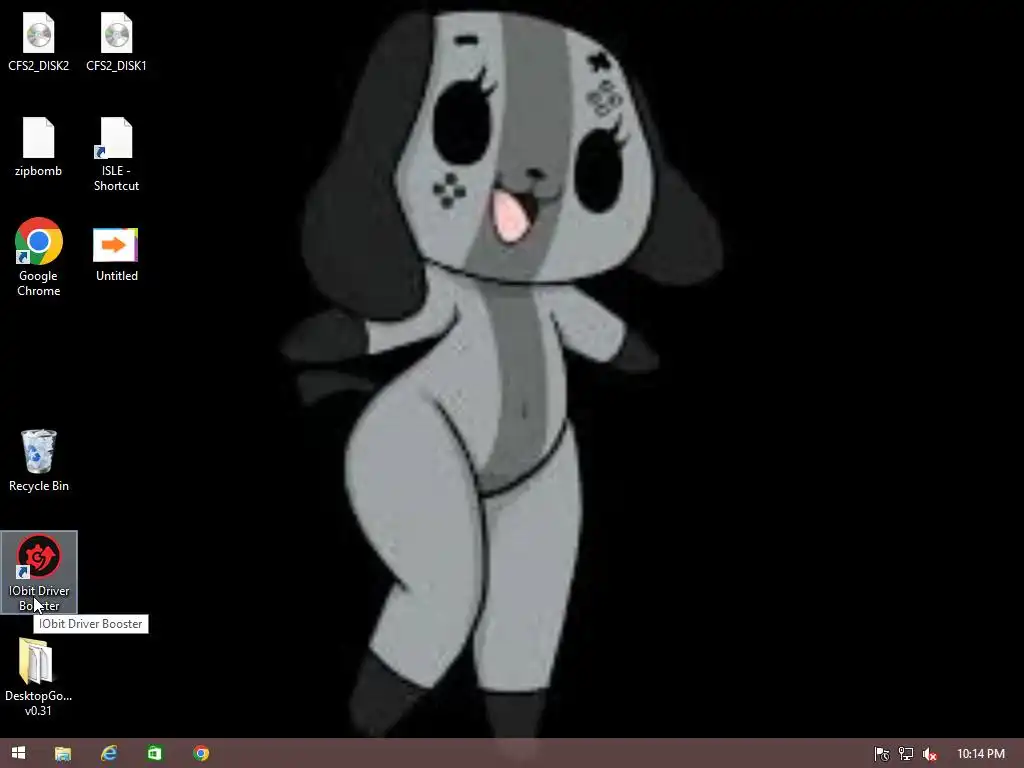Screen dimensions: 1024x768
Task: Select the Google Chrome desktop shortcut
Action: pos(39,241)
